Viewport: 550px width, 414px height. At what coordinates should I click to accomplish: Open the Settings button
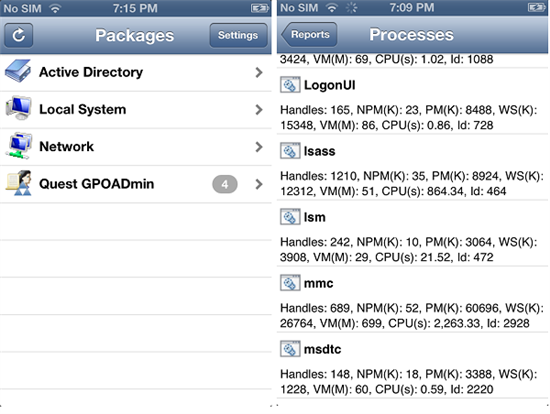click(238, 35)
